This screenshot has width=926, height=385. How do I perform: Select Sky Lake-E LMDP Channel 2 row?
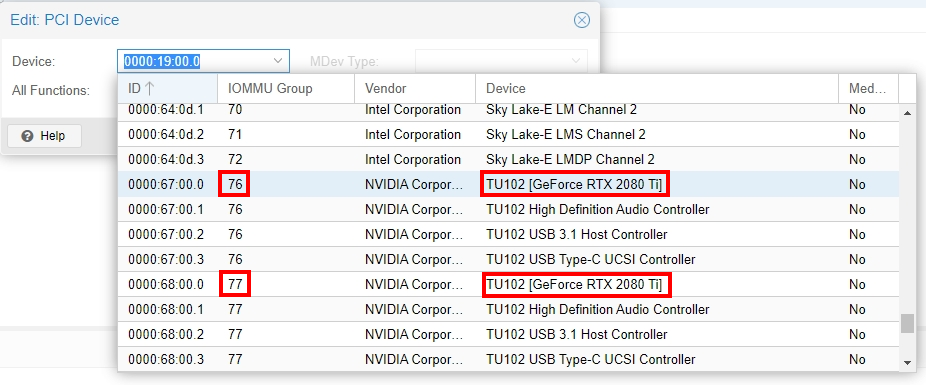coord(508,159)
